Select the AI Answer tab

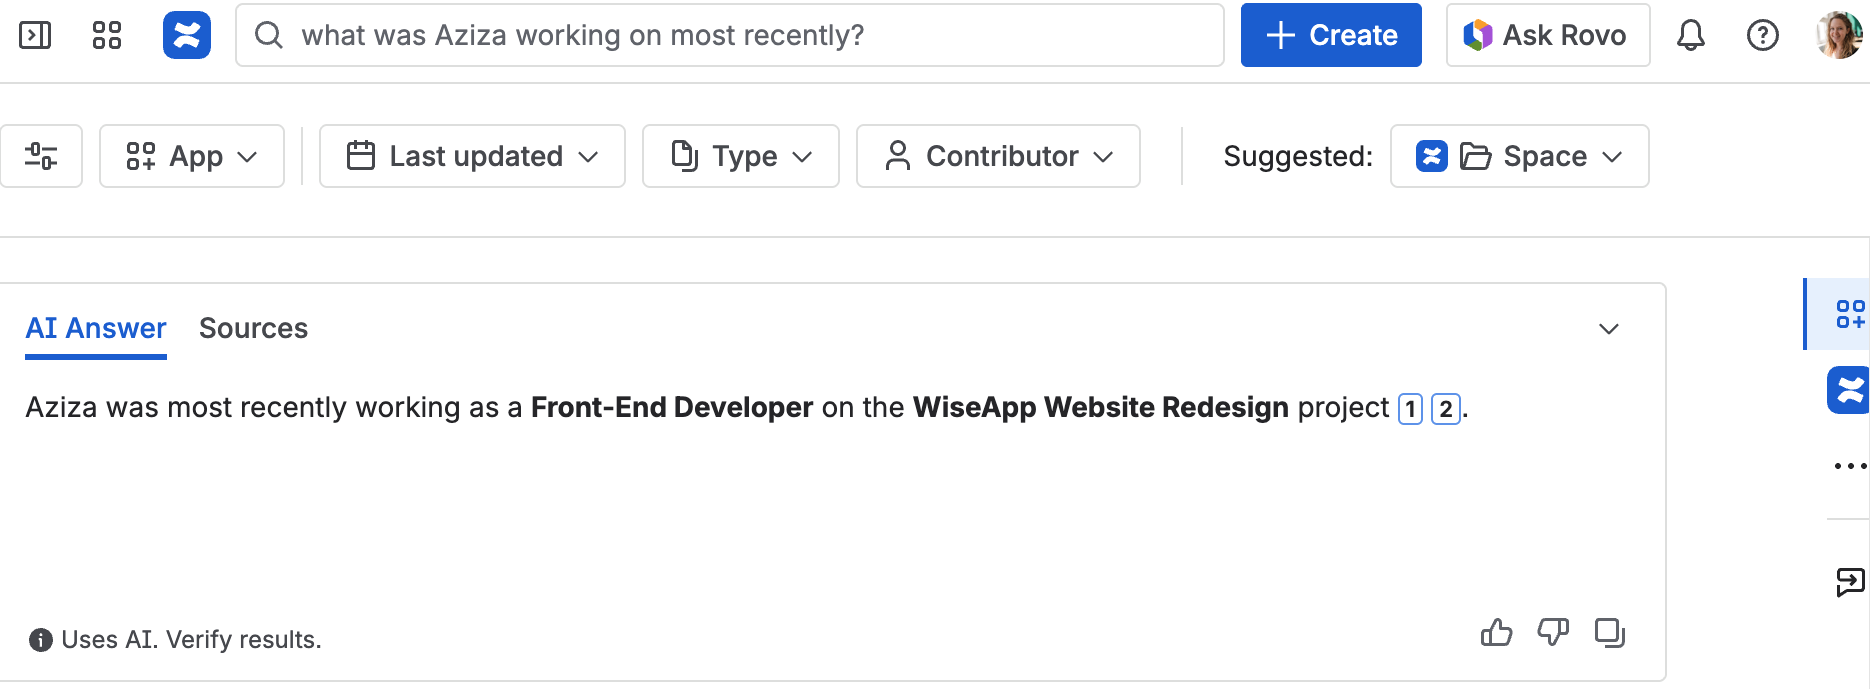(x=96, y=329)
